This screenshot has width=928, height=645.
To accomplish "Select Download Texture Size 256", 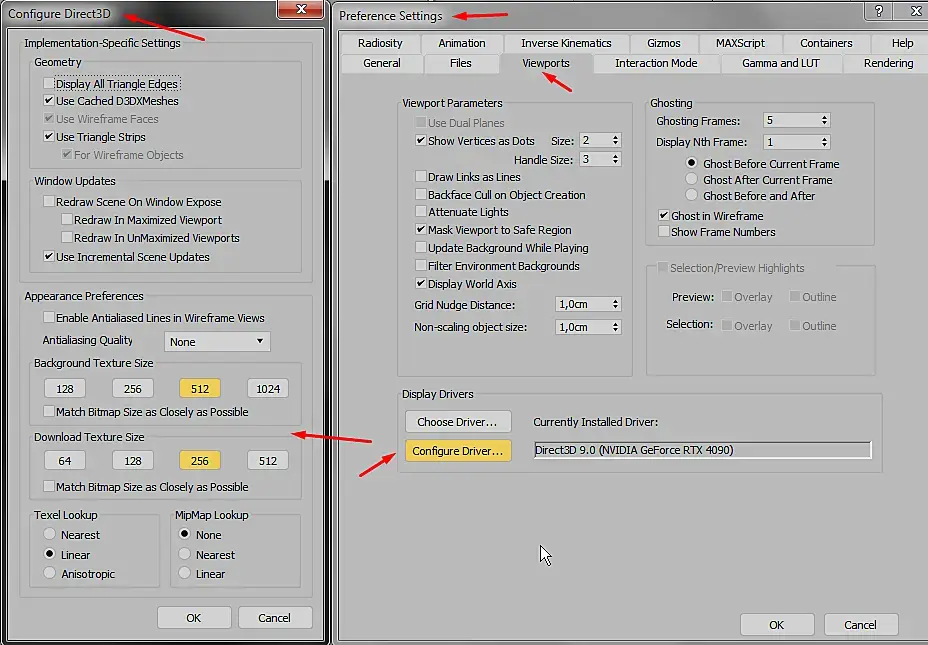I will [x=200, y=460].
